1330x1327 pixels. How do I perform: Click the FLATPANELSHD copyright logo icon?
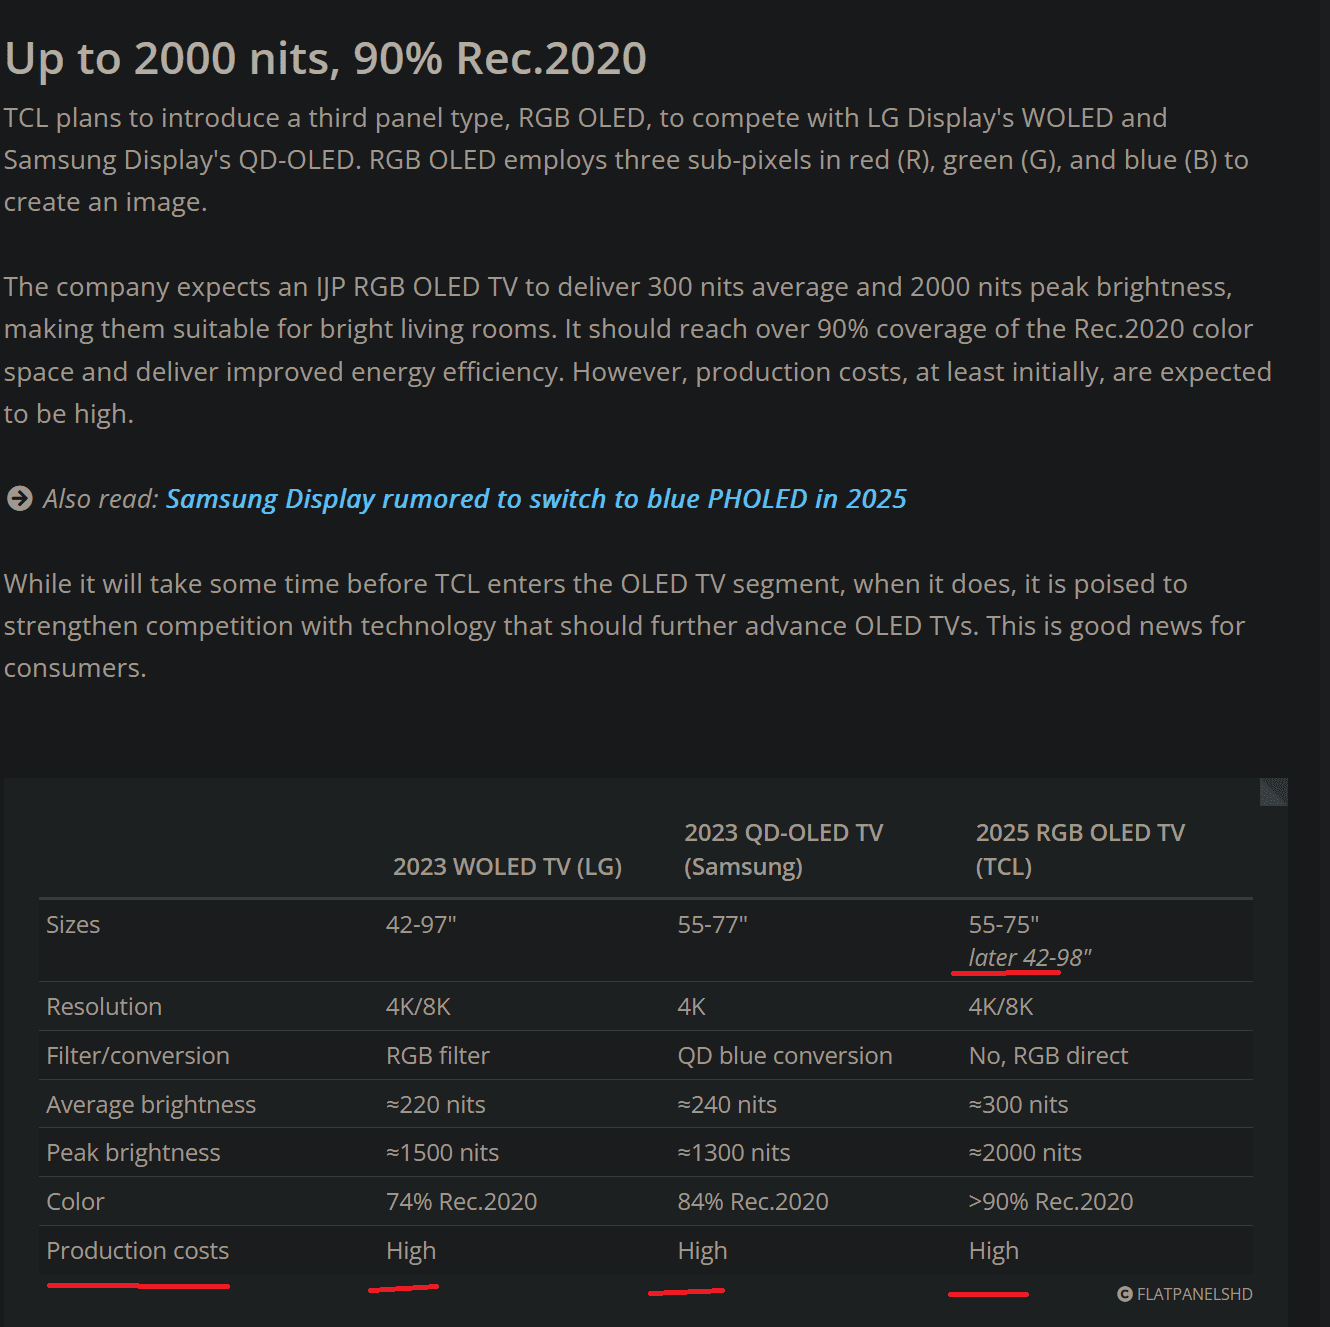point(1125,1294)
